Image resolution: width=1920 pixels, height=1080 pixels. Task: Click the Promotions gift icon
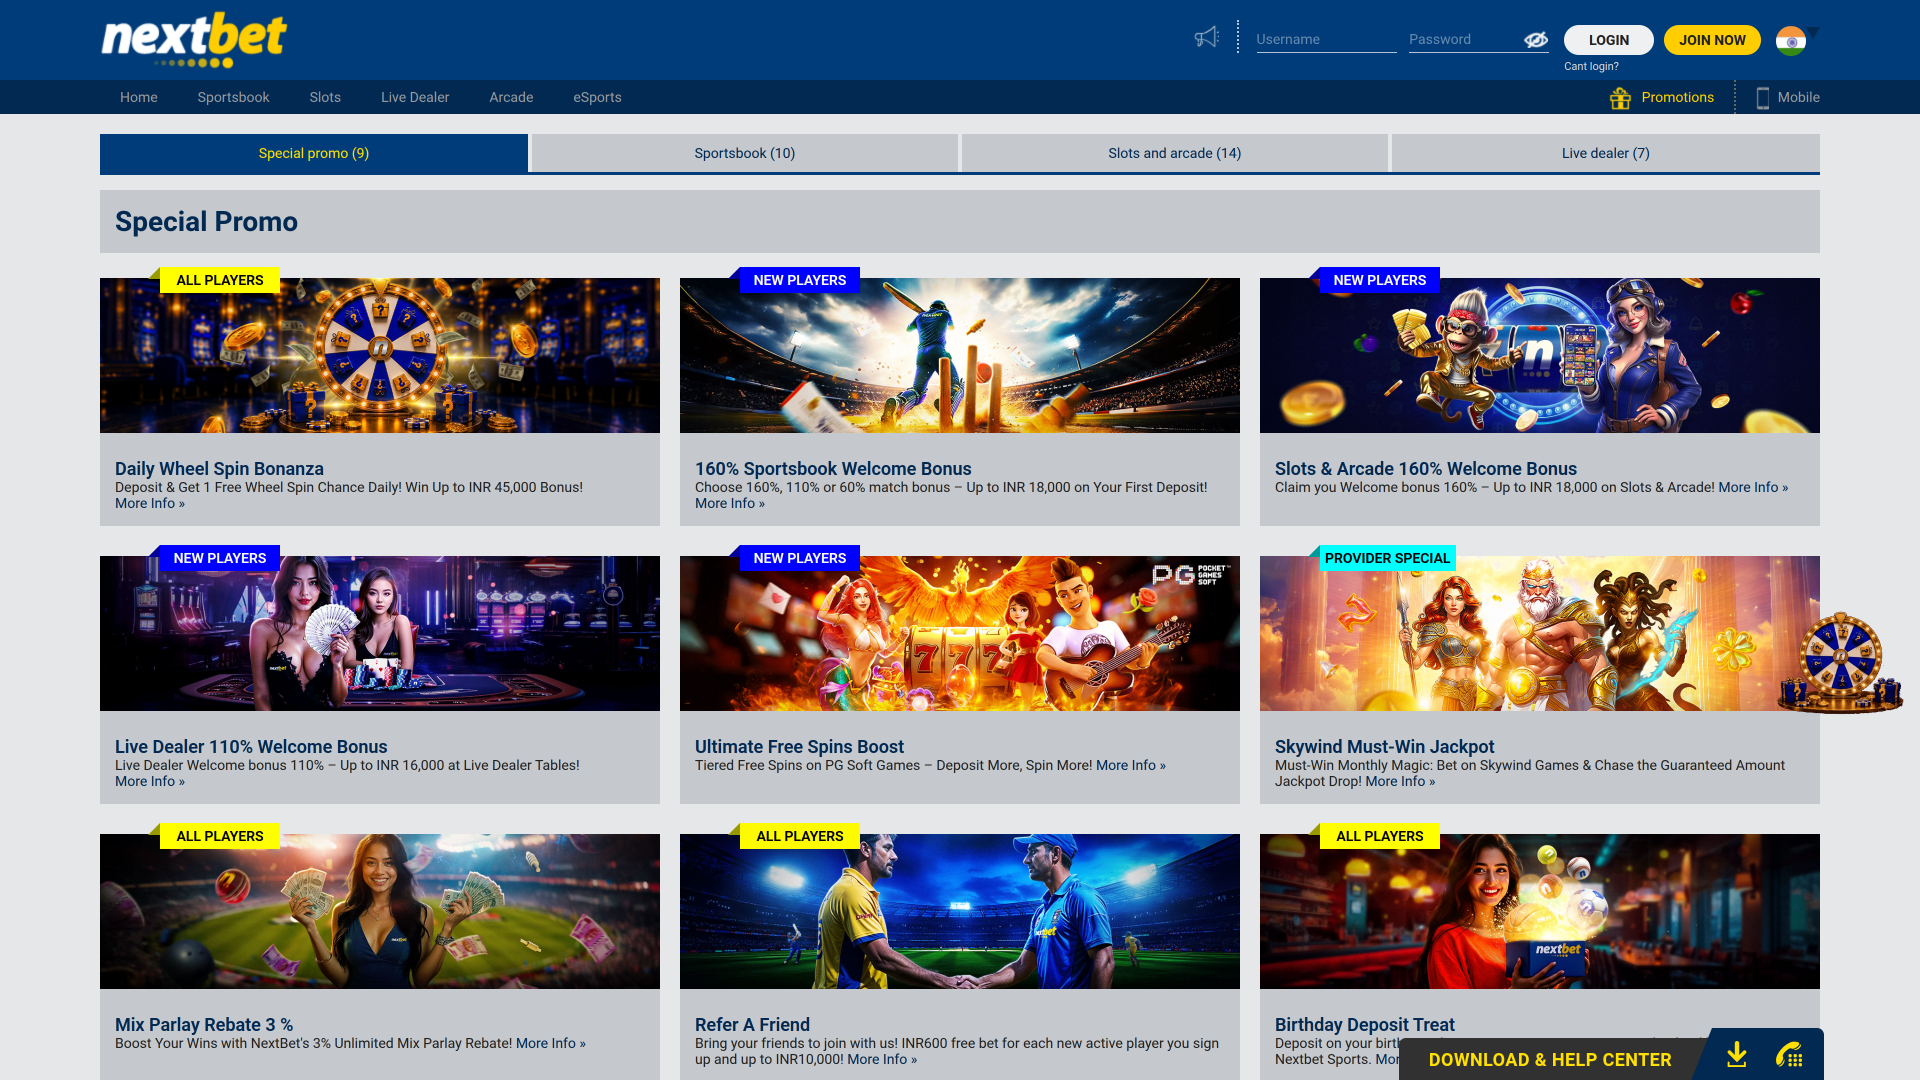1621,98
